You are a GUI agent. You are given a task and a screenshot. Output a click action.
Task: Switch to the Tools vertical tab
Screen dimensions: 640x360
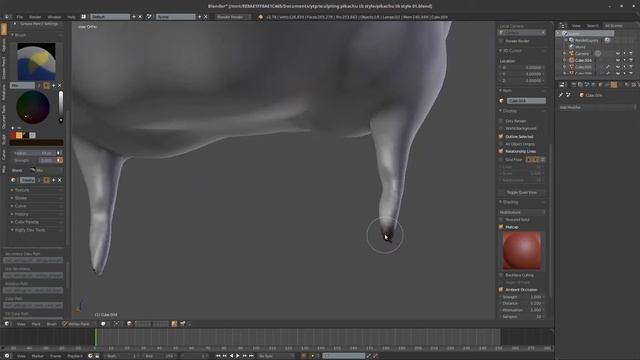pos(4,29)
